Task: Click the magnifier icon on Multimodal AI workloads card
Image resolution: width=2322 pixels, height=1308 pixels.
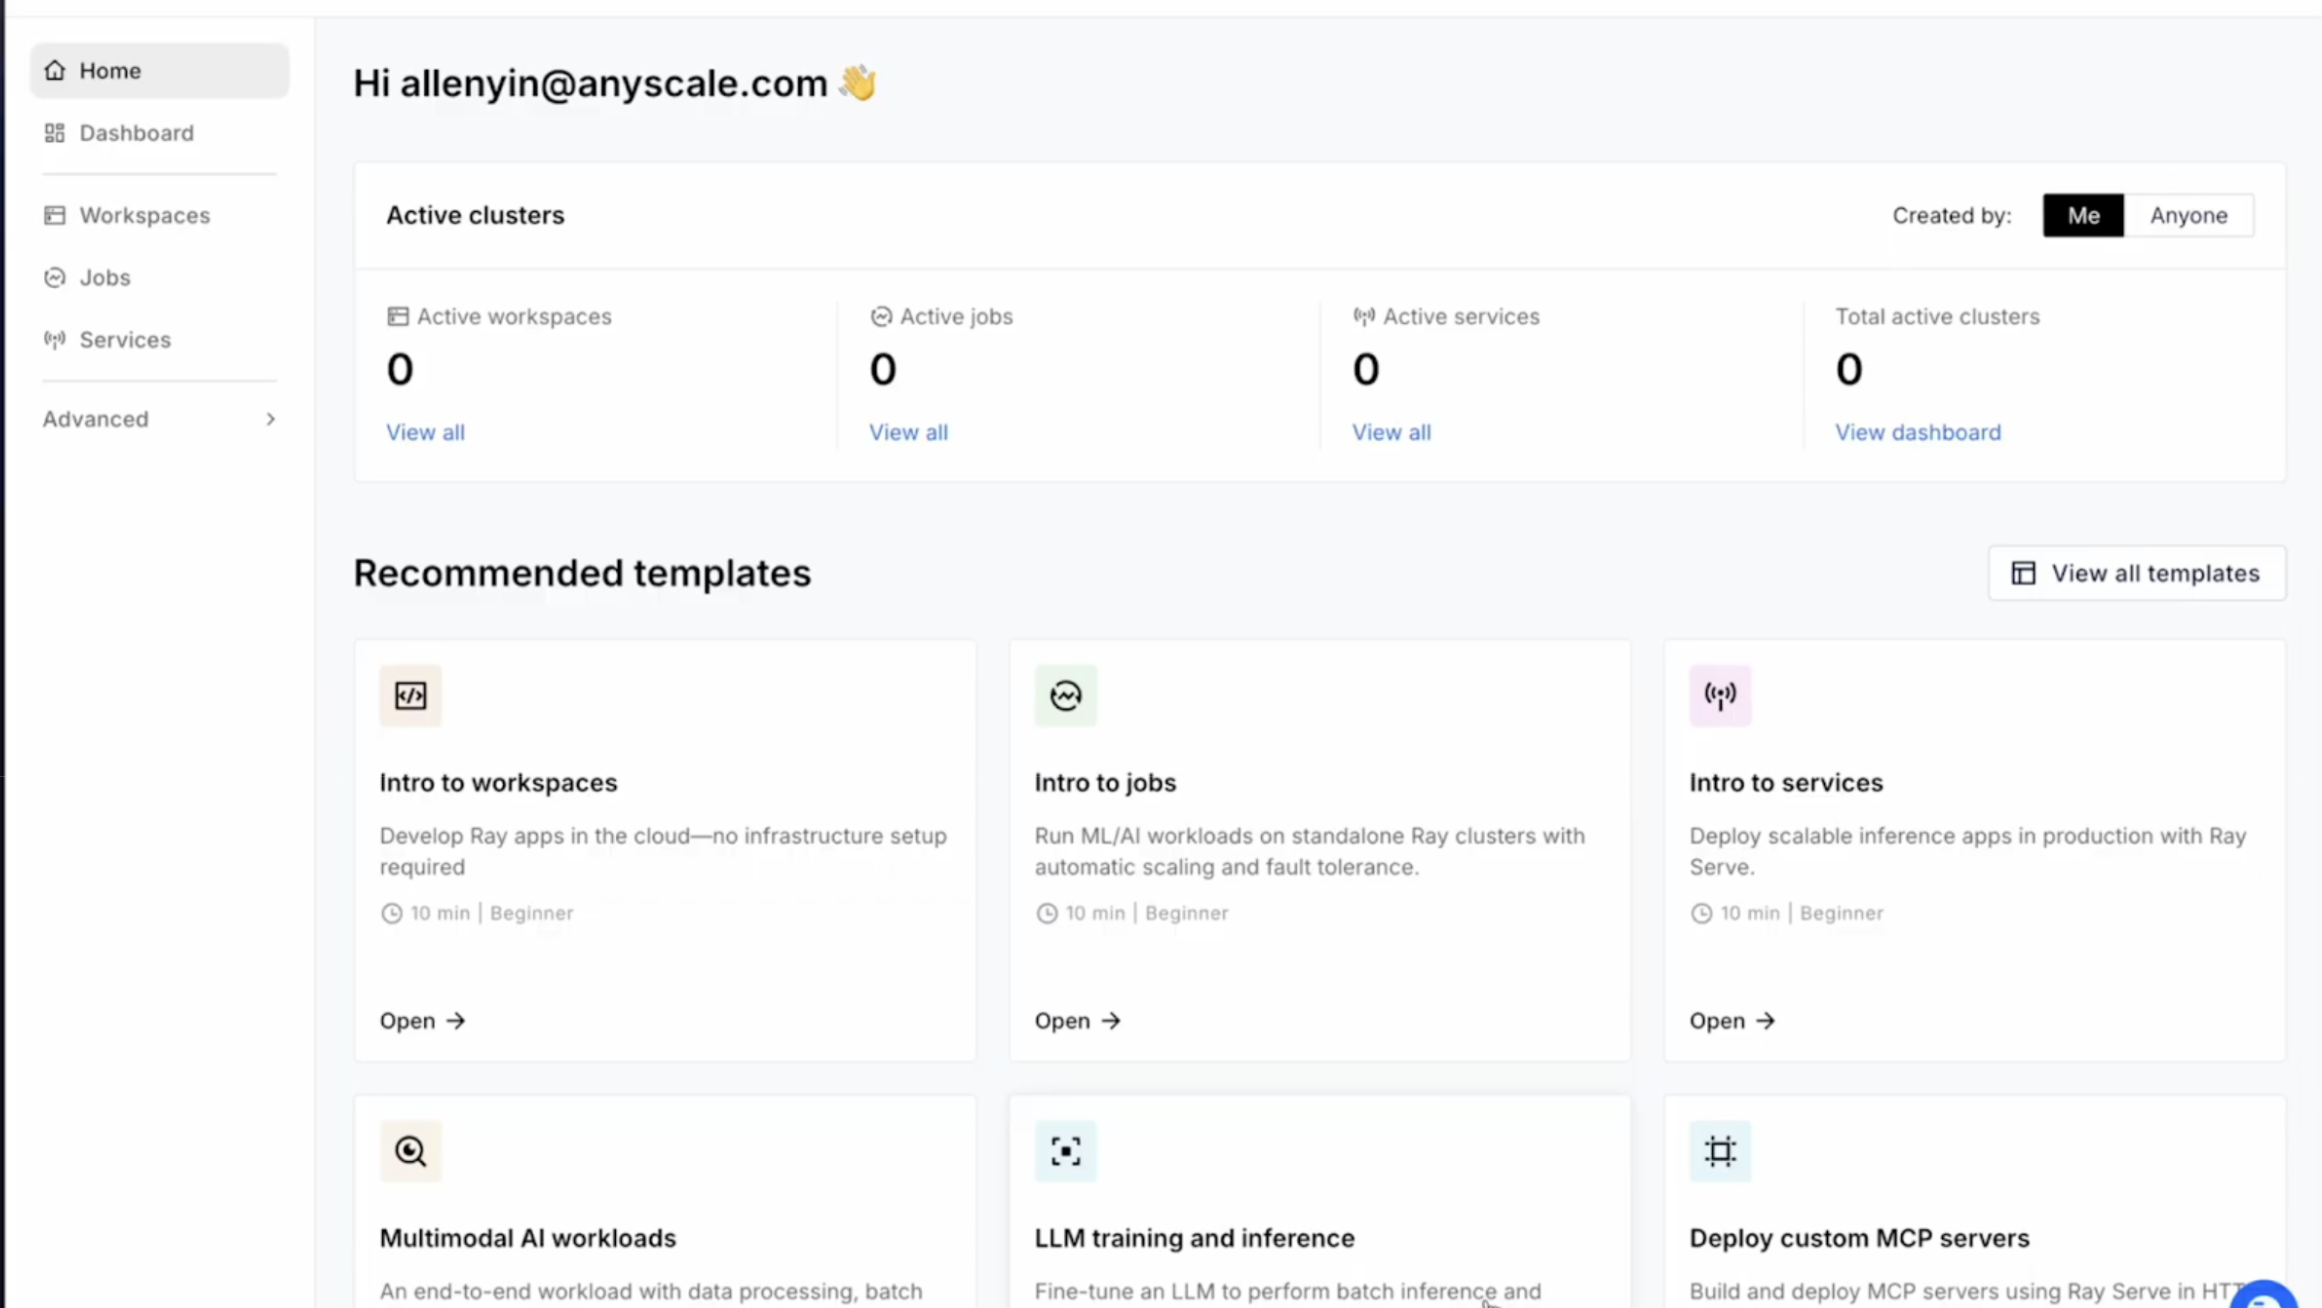Action: [x=410, y=1151]
